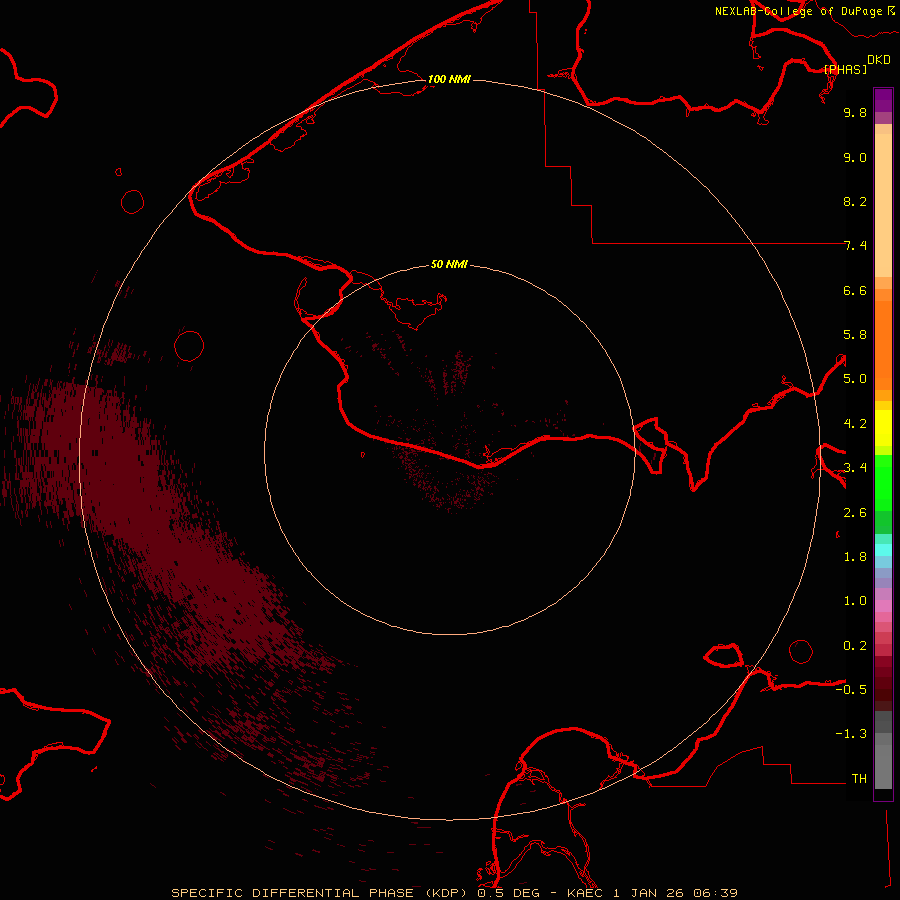Click the -1.3 scale value
Viewport: 900px width, 900px height.
851,734
